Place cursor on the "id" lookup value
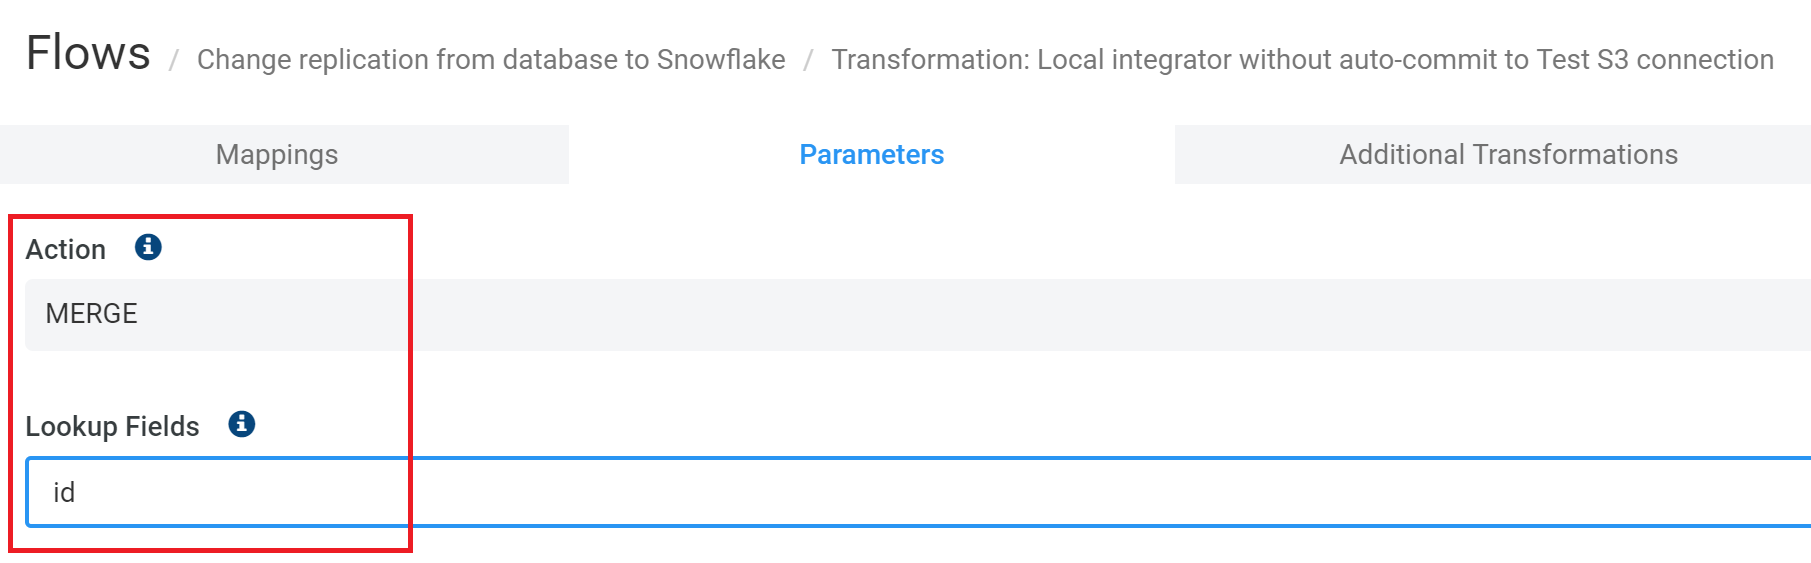 point(64,492)
